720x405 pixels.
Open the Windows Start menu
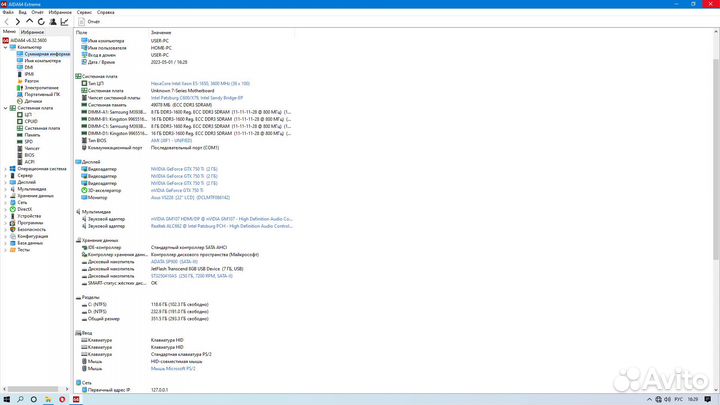click(x=7, y=399)
